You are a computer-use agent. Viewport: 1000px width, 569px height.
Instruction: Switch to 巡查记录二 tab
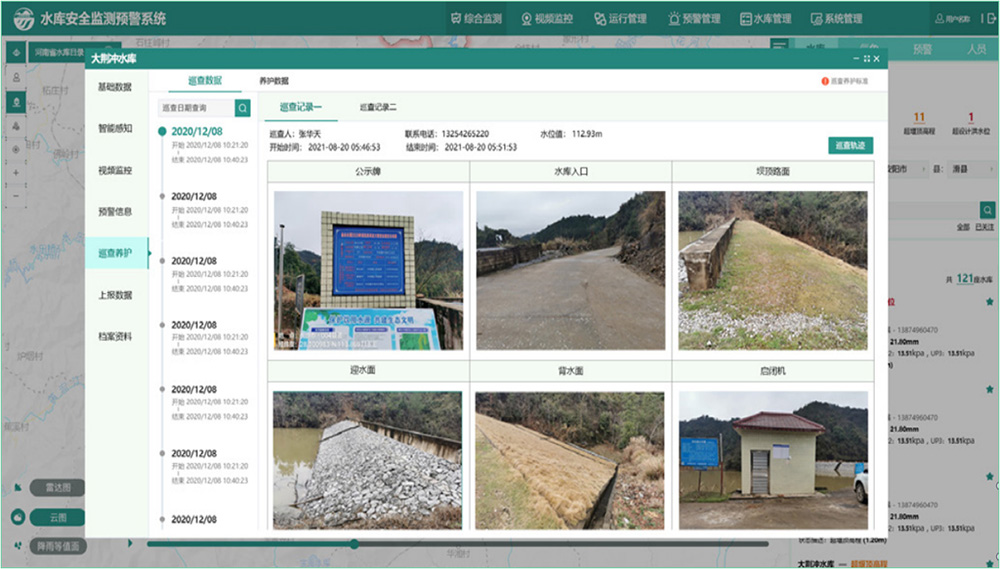point(378,107)
